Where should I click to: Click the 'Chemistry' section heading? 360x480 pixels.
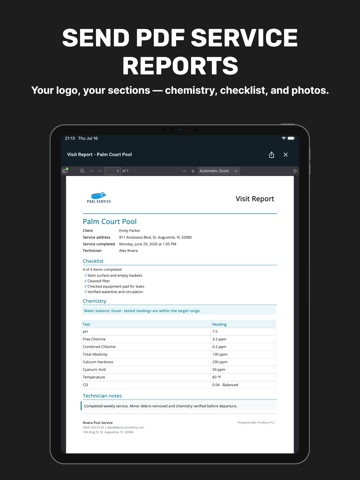pos(94,301)
